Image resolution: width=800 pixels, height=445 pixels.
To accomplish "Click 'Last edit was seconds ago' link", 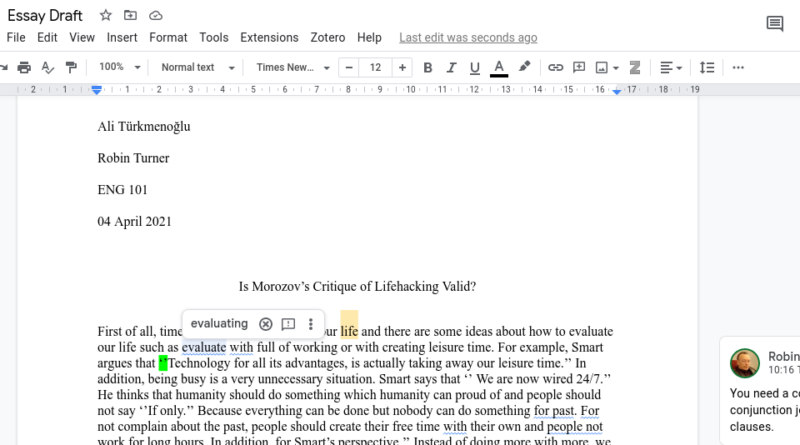I will (468, 38).
